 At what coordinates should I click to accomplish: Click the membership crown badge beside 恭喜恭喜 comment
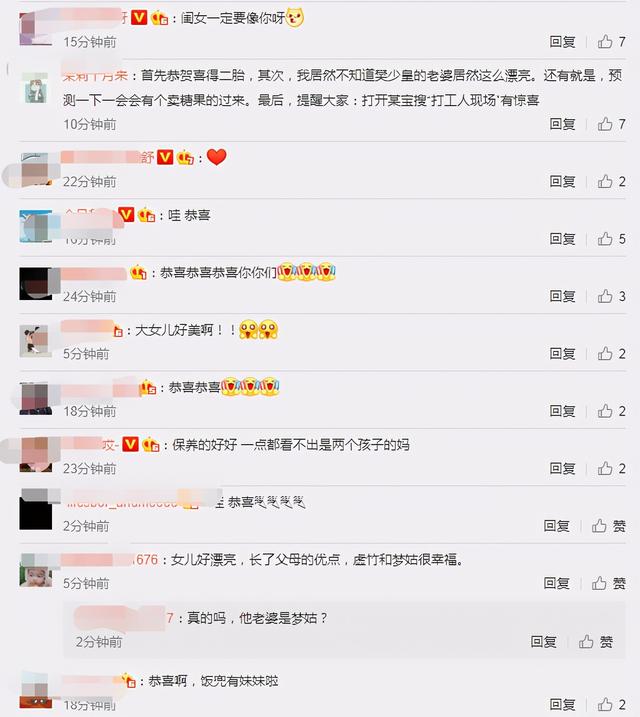click(x=148, y=388)
